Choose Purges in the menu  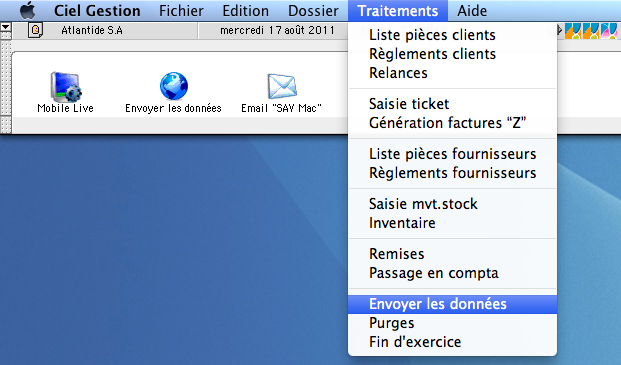pos(452,323)
